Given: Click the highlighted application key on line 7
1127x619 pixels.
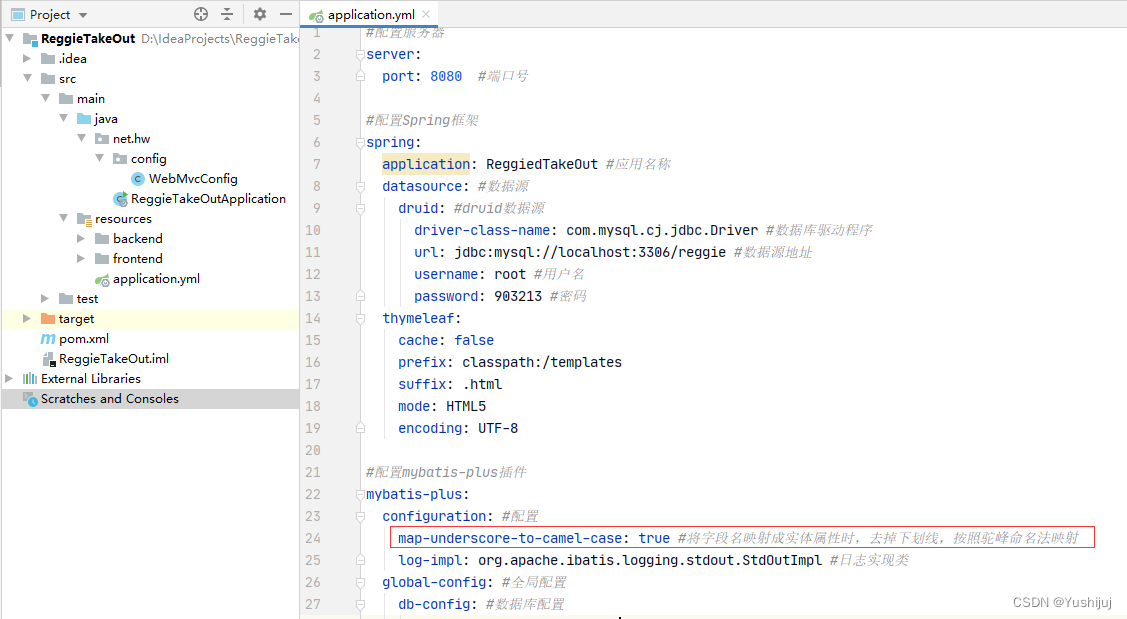Looking at the screenshot, I should pos(426,164).
